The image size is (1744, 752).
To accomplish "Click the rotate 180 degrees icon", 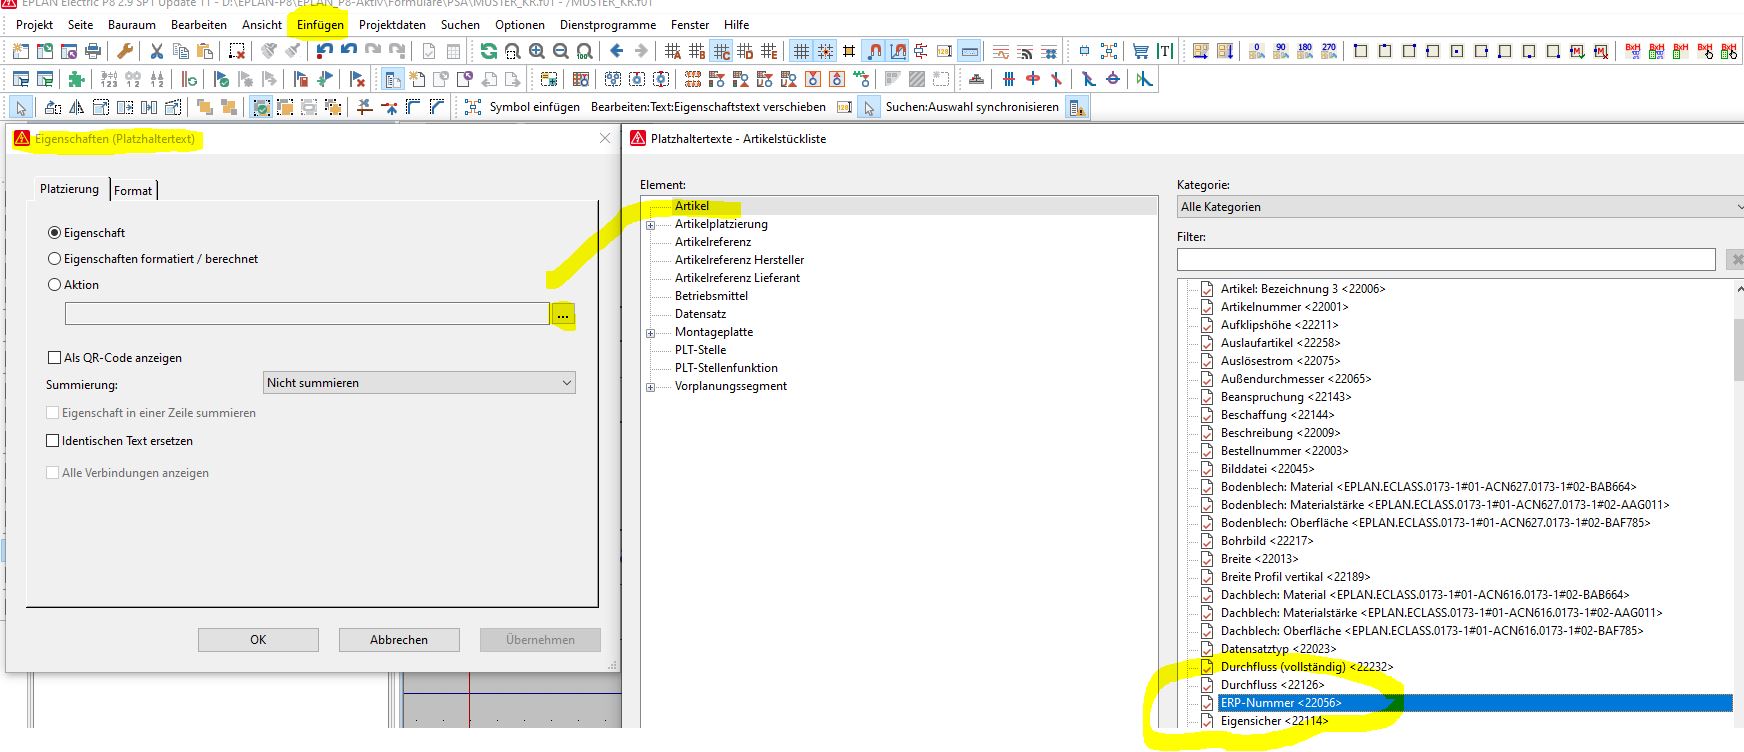I will pos(1305,51).
